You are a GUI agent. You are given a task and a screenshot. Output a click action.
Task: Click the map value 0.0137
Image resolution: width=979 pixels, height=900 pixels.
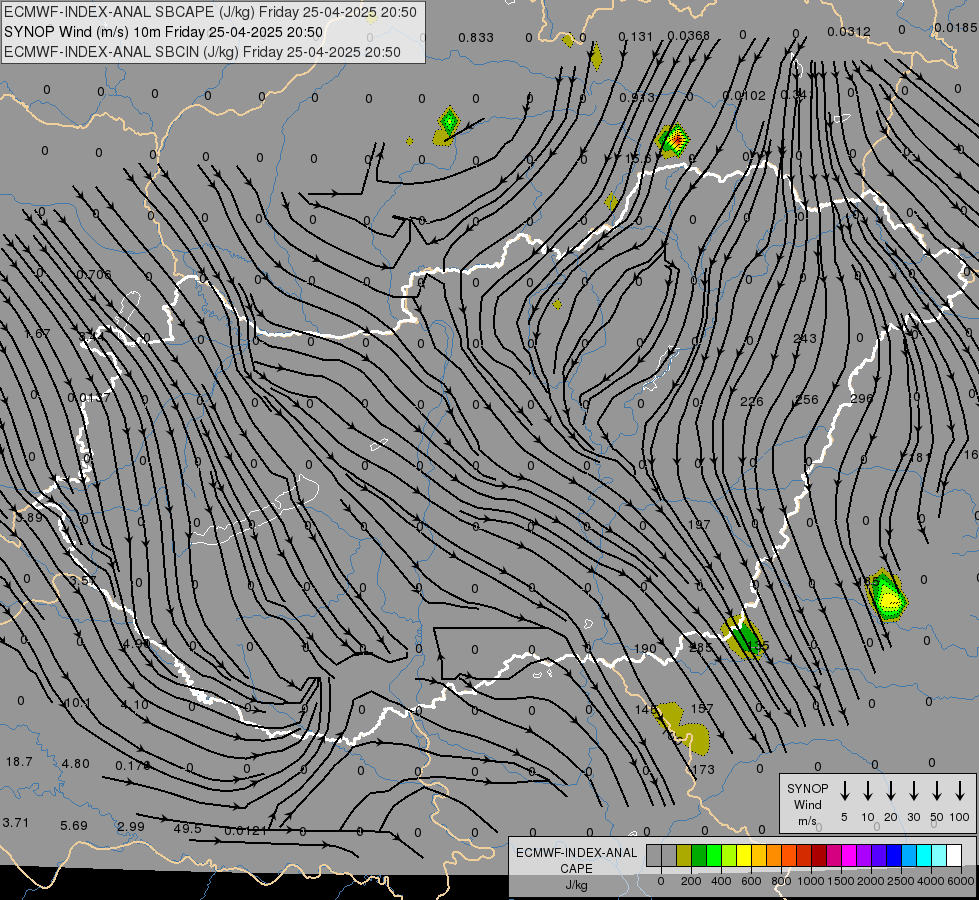pos(89,397)
